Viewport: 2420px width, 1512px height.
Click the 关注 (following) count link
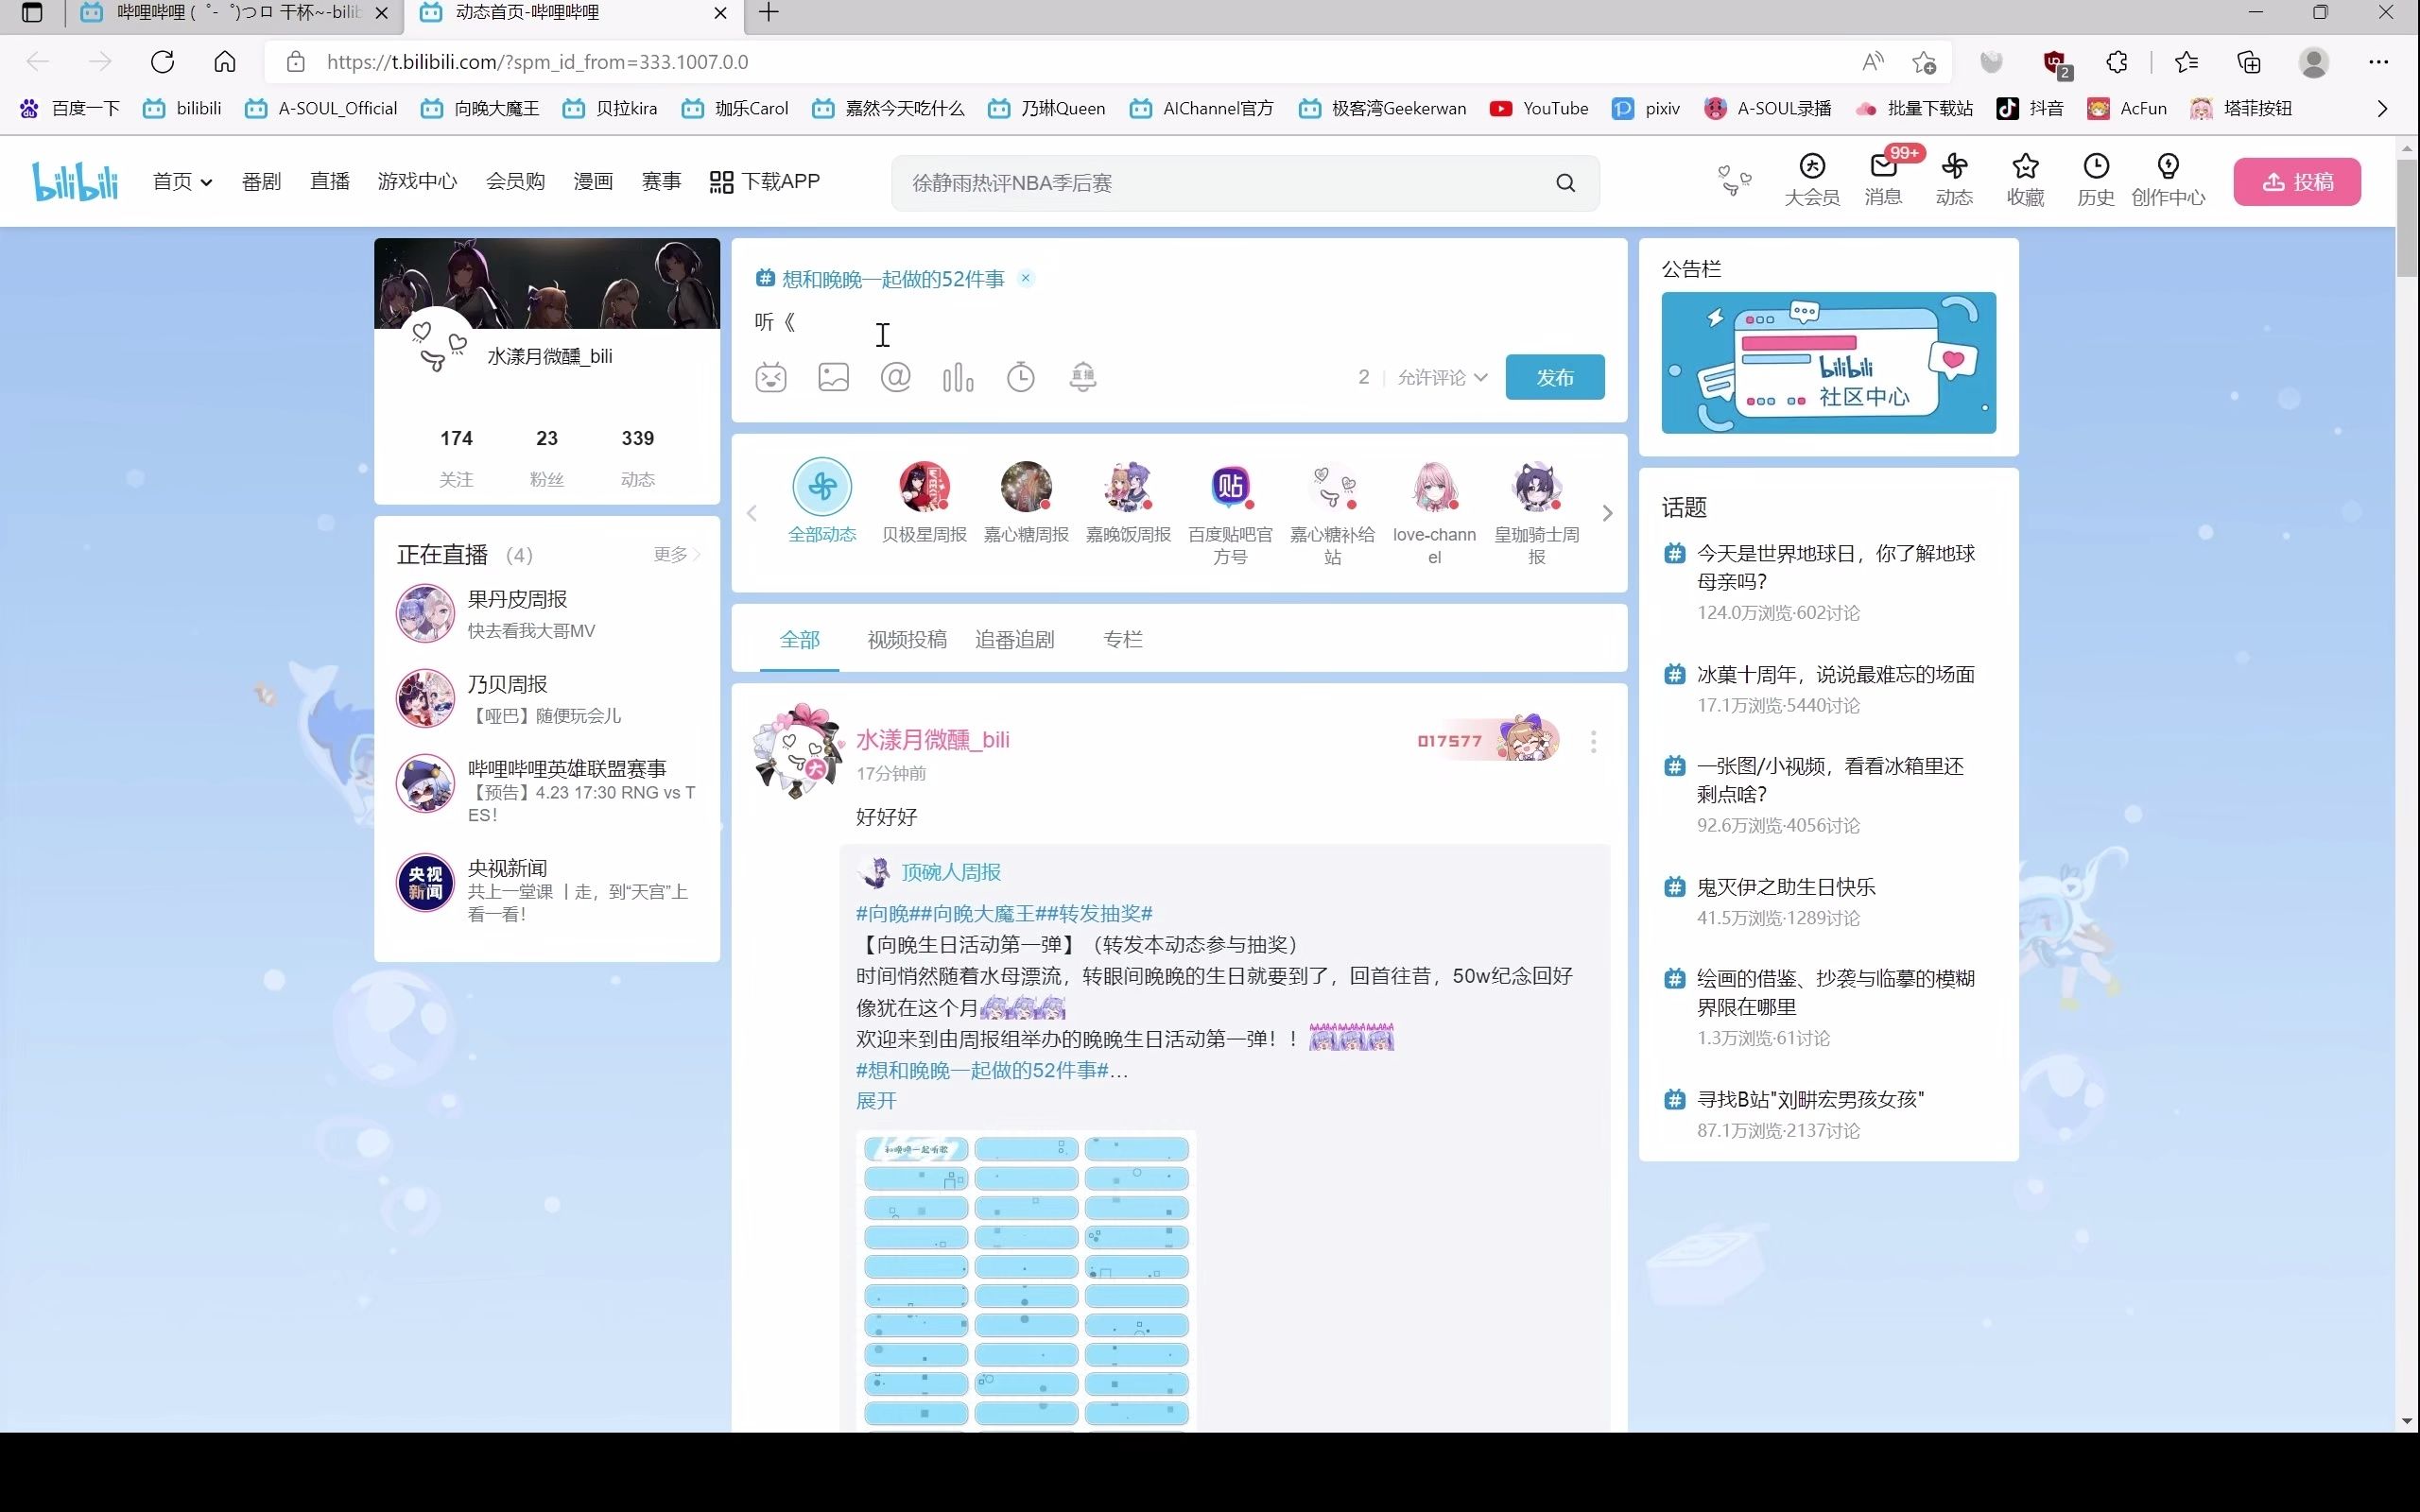pyautogui.click(x=457, y=455)
